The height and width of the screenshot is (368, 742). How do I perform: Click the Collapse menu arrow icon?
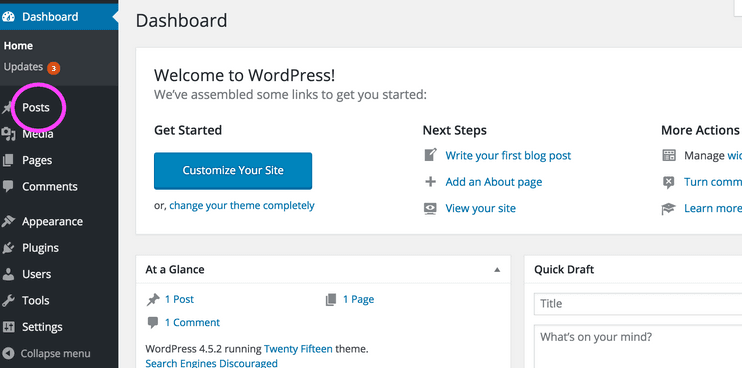[x=8, y=353]
